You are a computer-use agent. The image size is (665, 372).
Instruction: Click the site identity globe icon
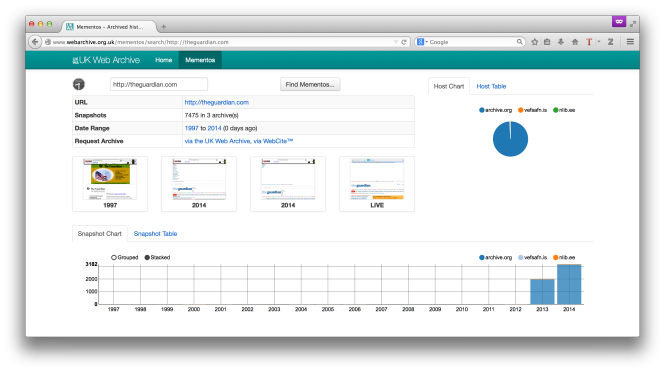click(48, 42)
